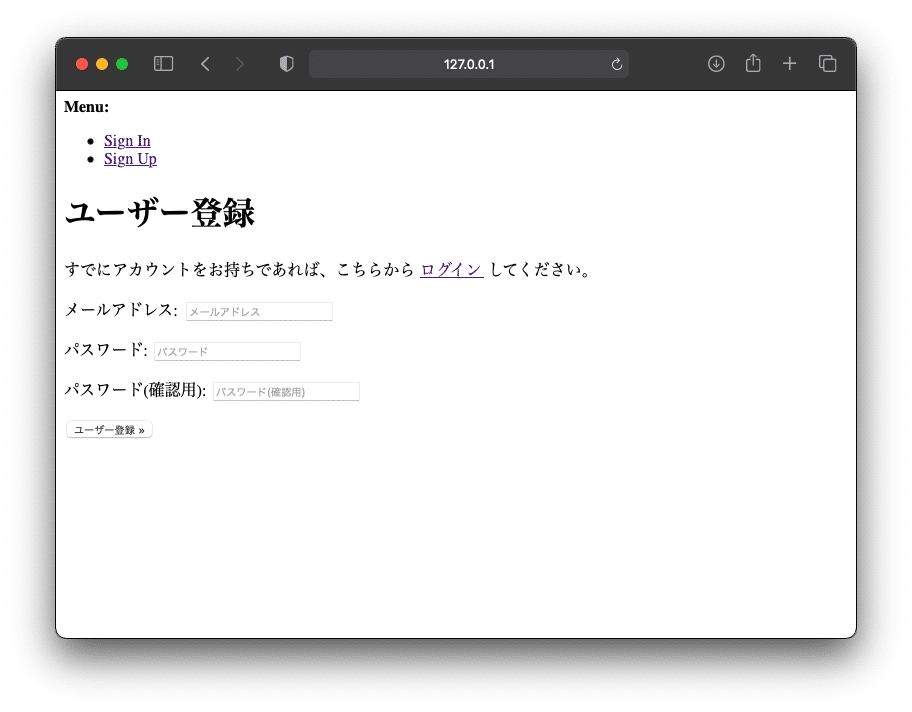Viewport: 912px width, 712px height.
Task: Minimize the window with yellow button
Action: (x=102, y=64)
